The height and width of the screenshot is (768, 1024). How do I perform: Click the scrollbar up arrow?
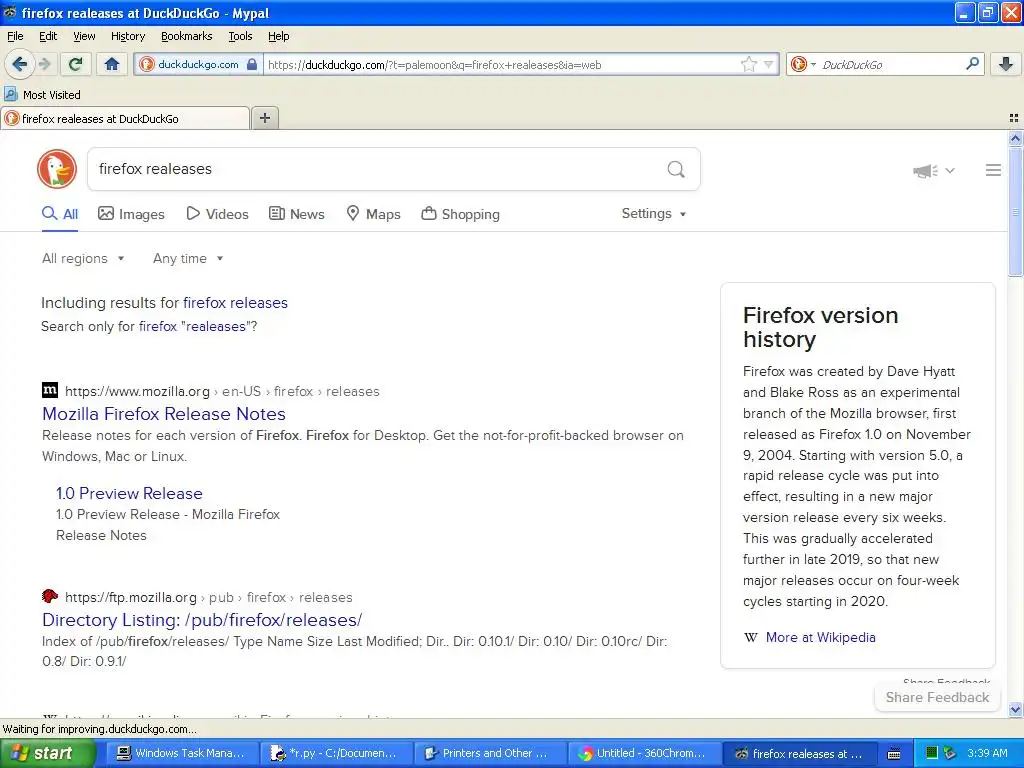point(1015,138)
